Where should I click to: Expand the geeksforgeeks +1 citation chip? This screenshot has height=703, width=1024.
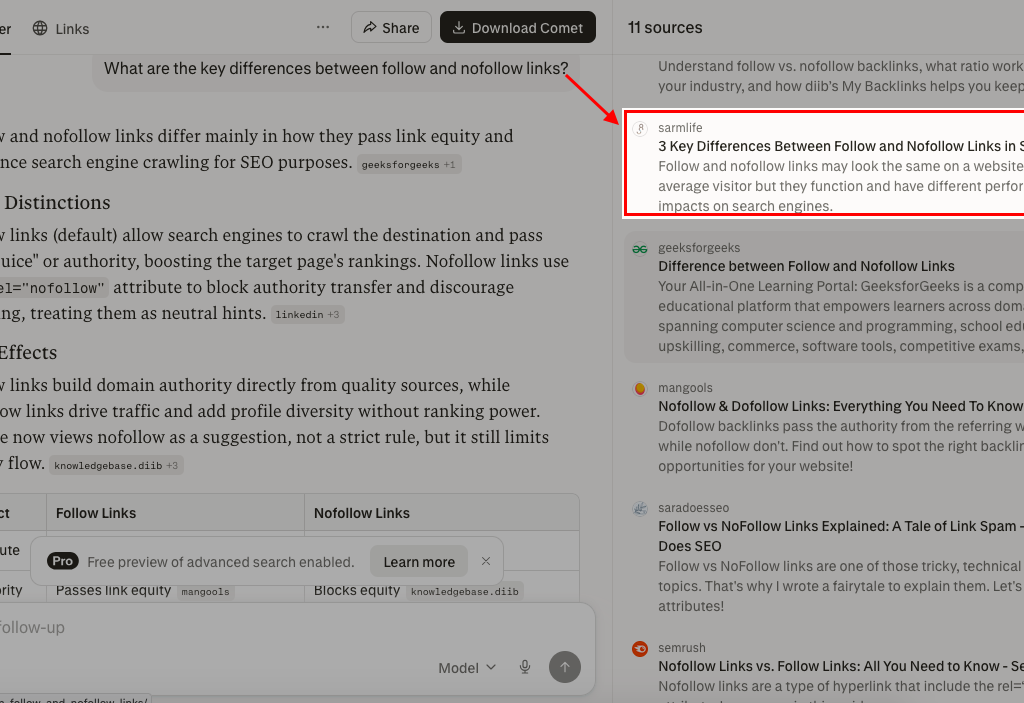408,164
